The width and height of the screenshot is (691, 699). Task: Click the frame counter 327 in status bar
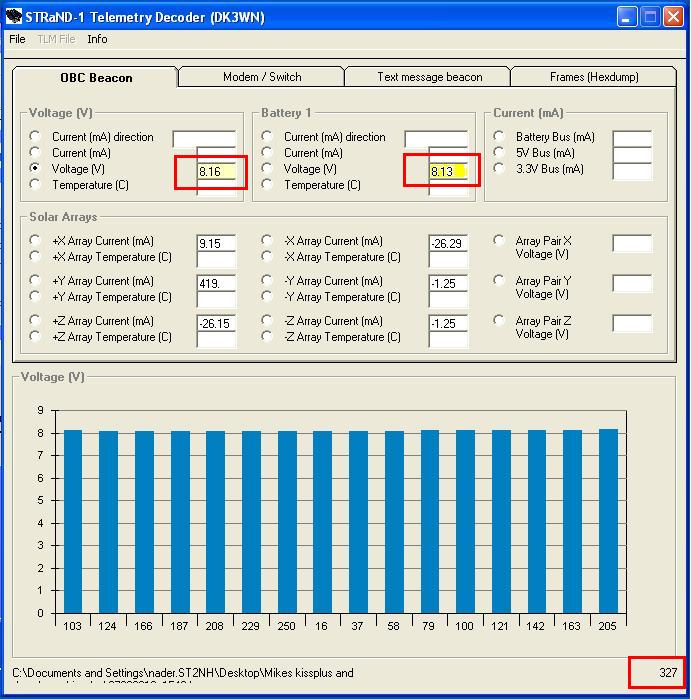[668, 672]
